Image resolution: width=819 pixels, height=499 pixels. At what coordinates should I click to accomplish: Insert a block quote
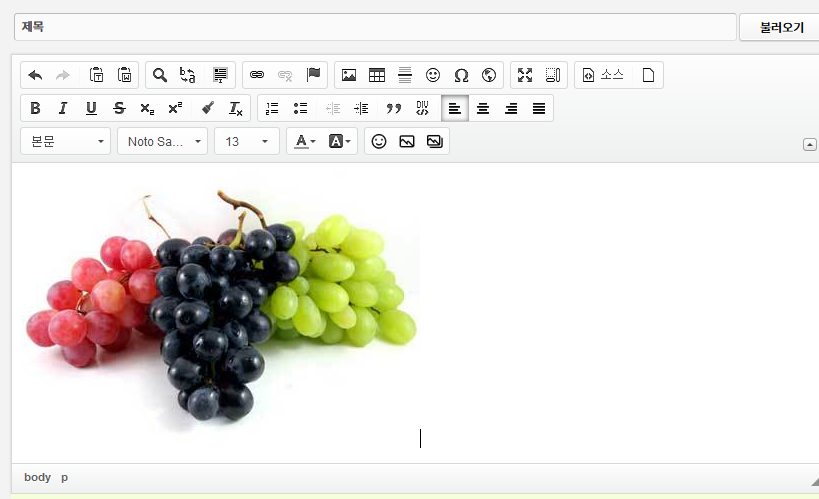coord(394,108)
